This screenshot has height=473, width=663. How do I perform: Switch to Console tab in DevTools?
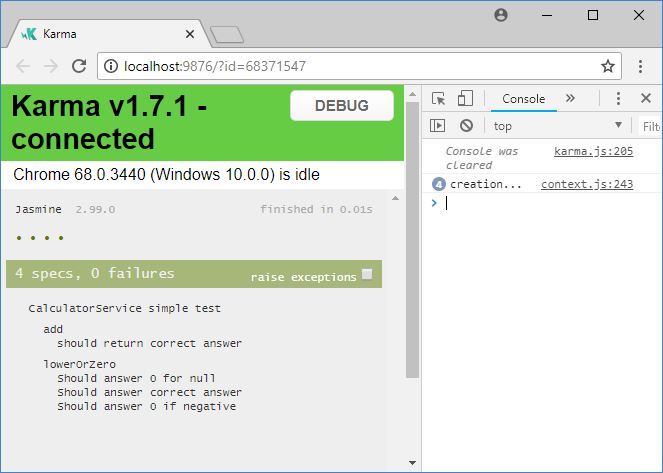coord(523,99)
